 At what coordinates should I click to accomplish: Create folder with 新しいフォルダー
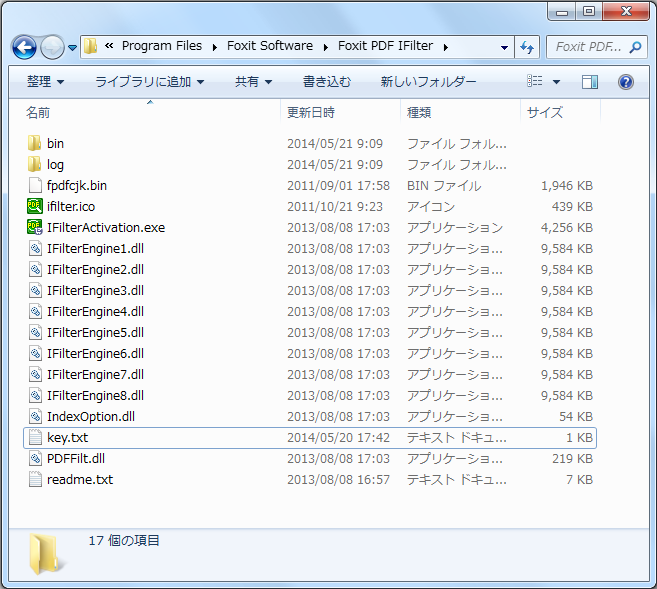[428, 81]
